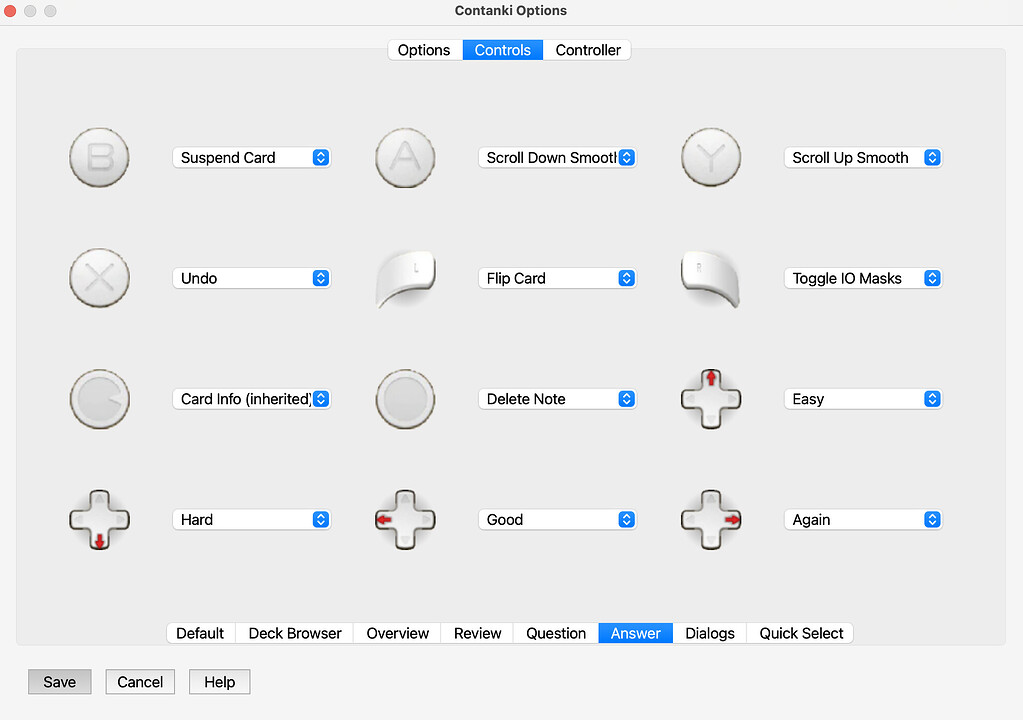This screenshot has height=720, width=1023.
Task: Click the A button icon
Action: [x=404, y=157]
